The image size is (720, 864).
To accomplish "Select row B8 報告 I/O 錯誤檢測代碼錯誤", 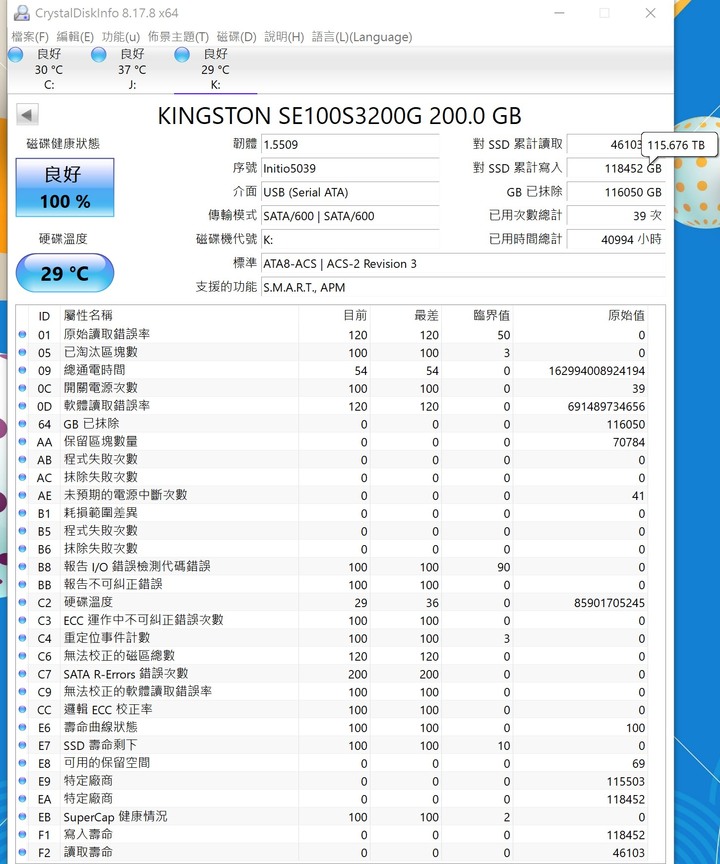I will point(332,567).
